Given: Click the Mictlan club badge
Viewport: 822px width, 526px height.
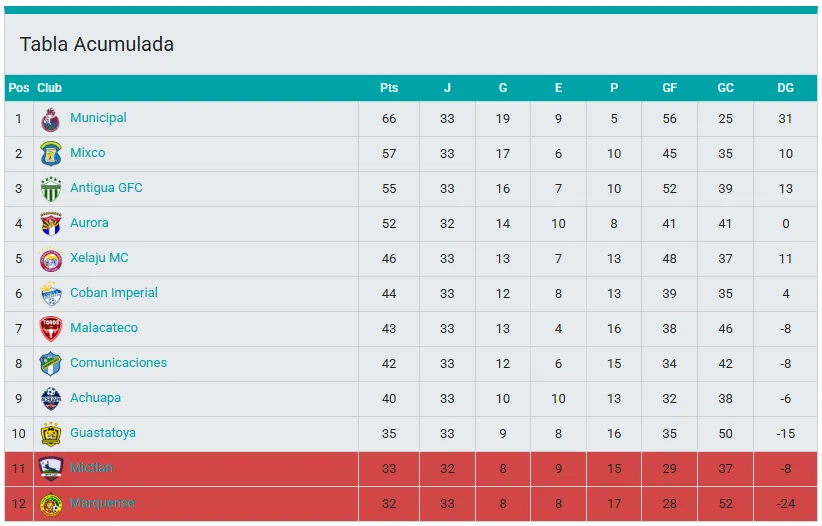Looking at the screenshot, I should coord(51,469).
